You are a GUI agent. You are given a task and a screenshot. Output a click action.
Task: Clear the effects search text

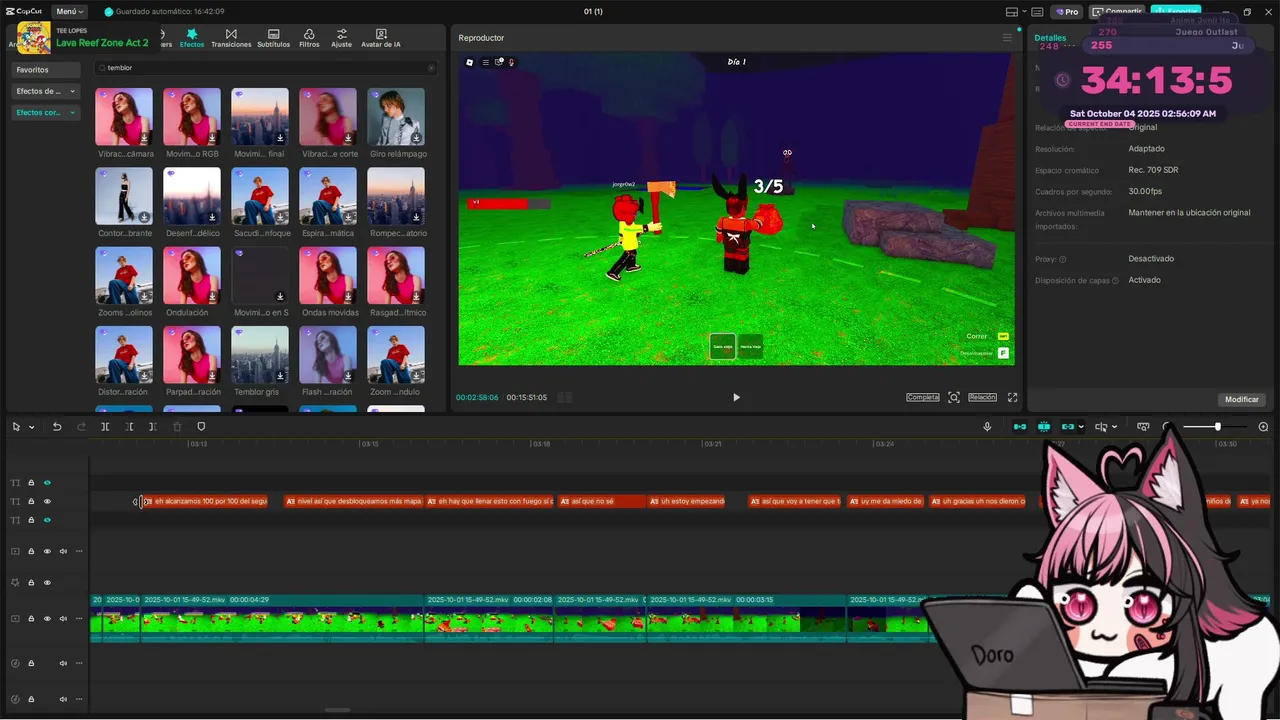click(x=431, y=68)
